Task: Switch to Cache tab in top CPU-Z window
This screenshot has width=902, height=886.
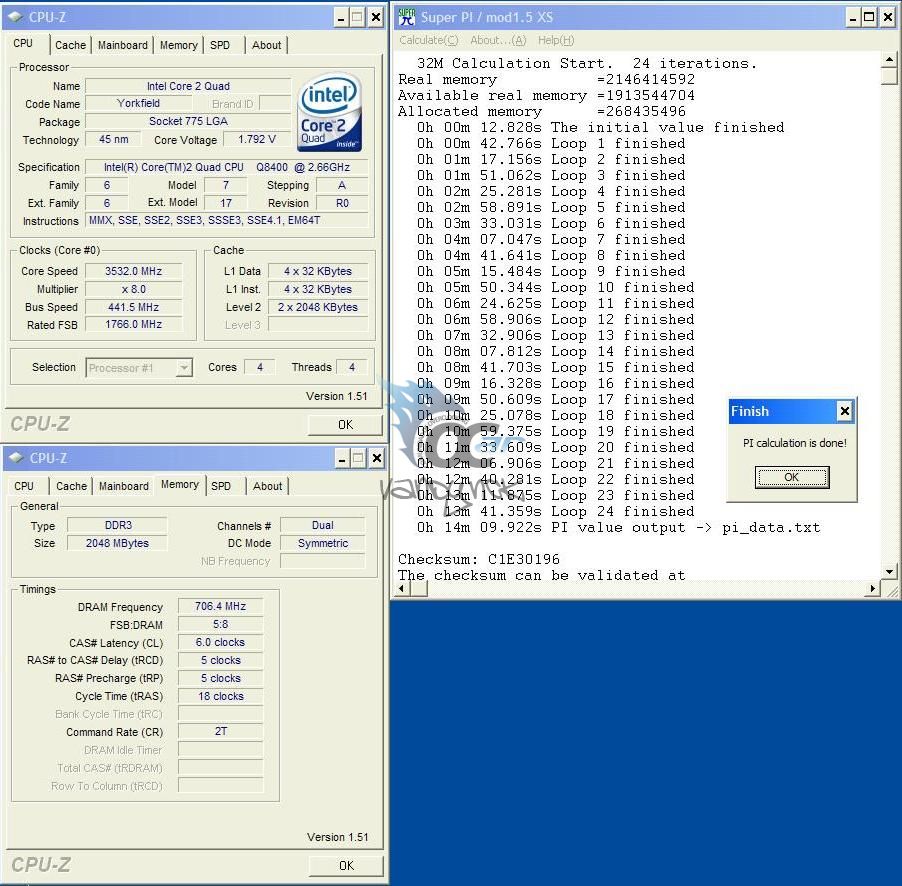Action: [70, 45]
